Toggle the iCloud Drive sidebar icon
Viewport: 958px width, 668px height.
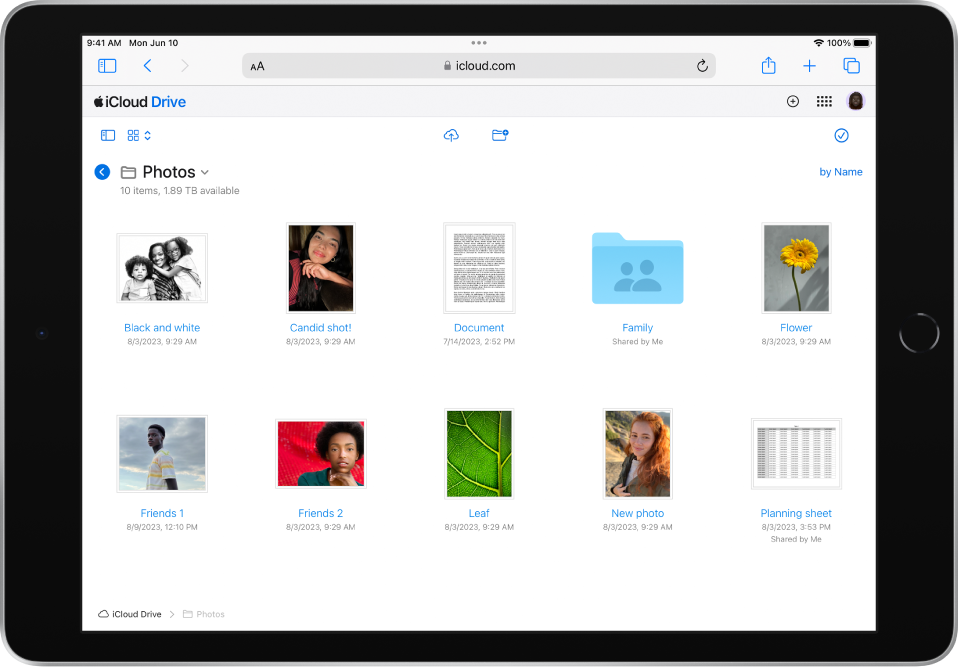pos(107,135)
